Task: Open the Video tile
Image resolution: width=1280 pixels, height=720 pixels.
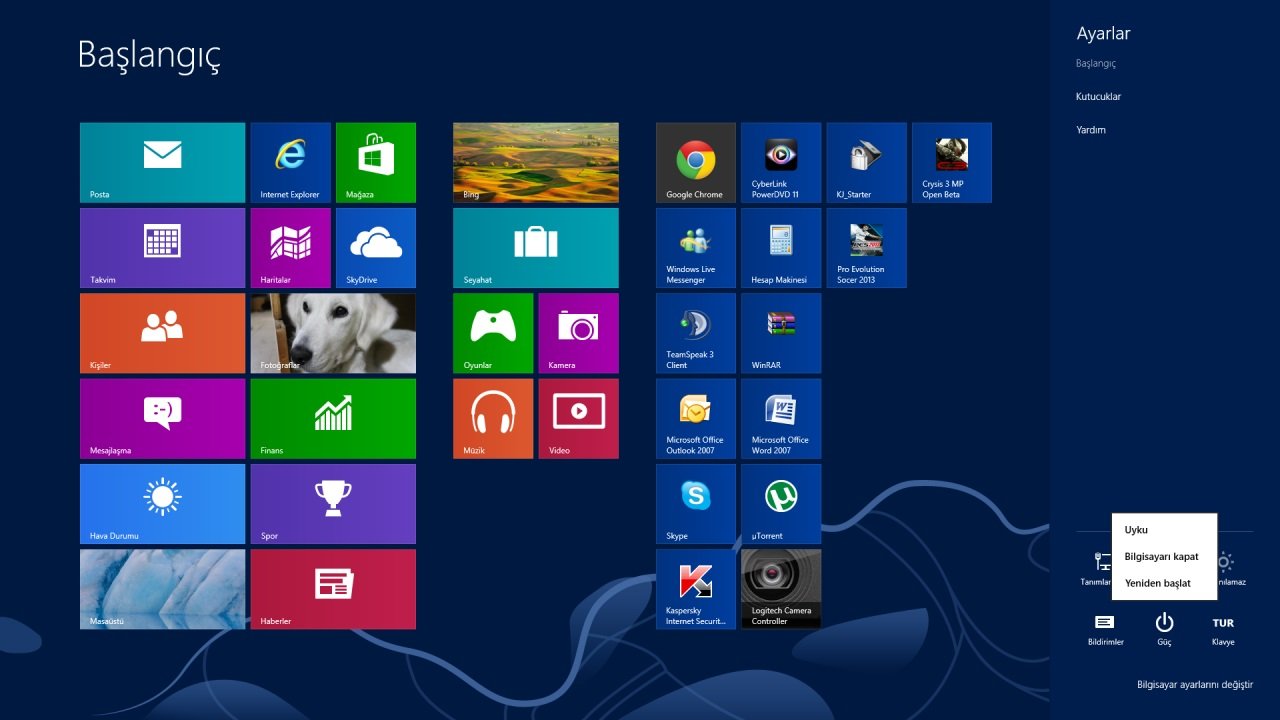Action: (x=579, y=419)
